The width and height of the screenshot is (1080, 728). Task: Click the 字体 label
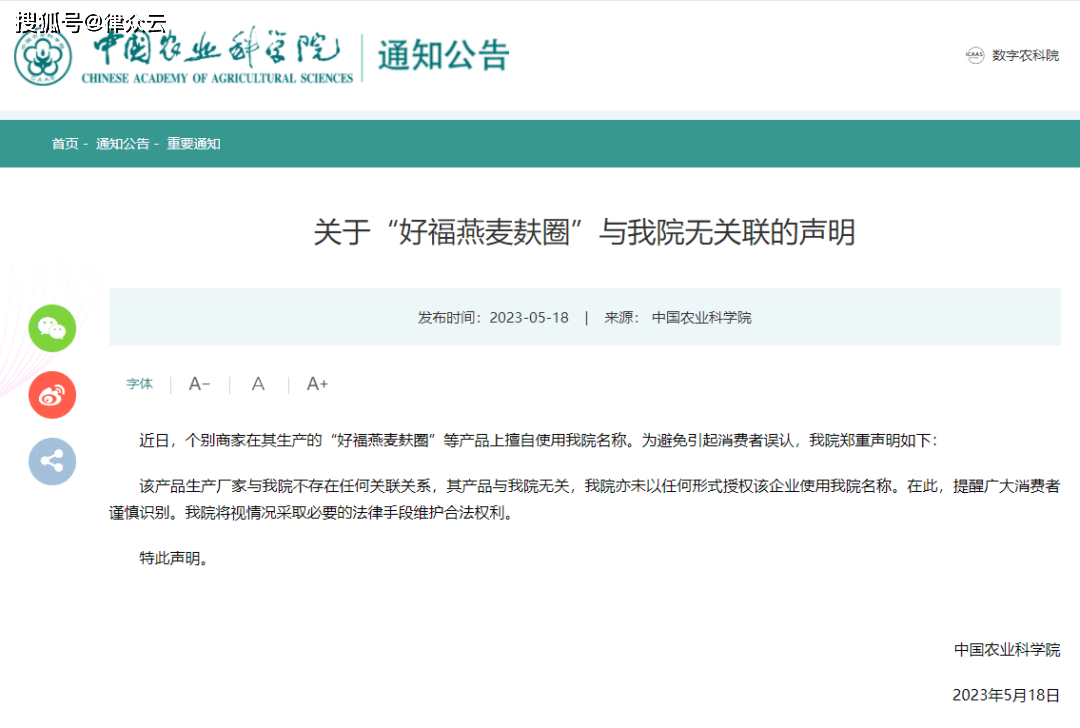pyautogui.click(x=139, y=384)
